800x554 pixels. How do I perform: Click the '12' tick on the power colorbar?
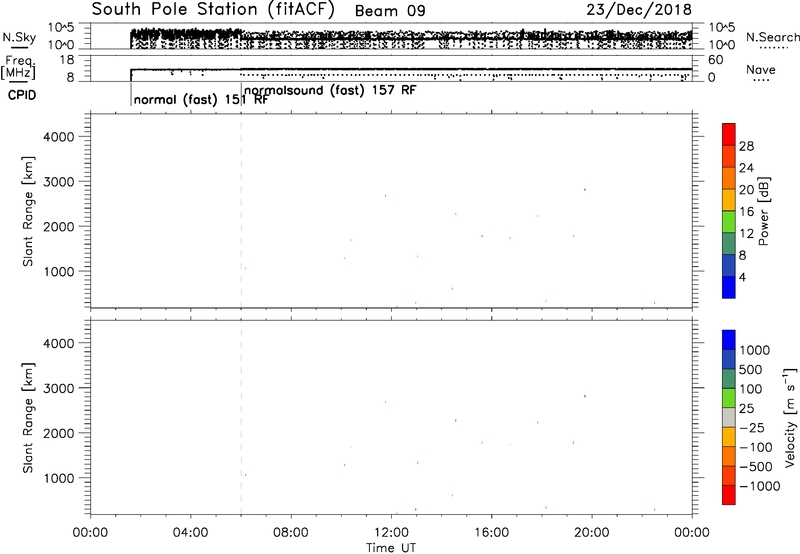coord(746,234)
